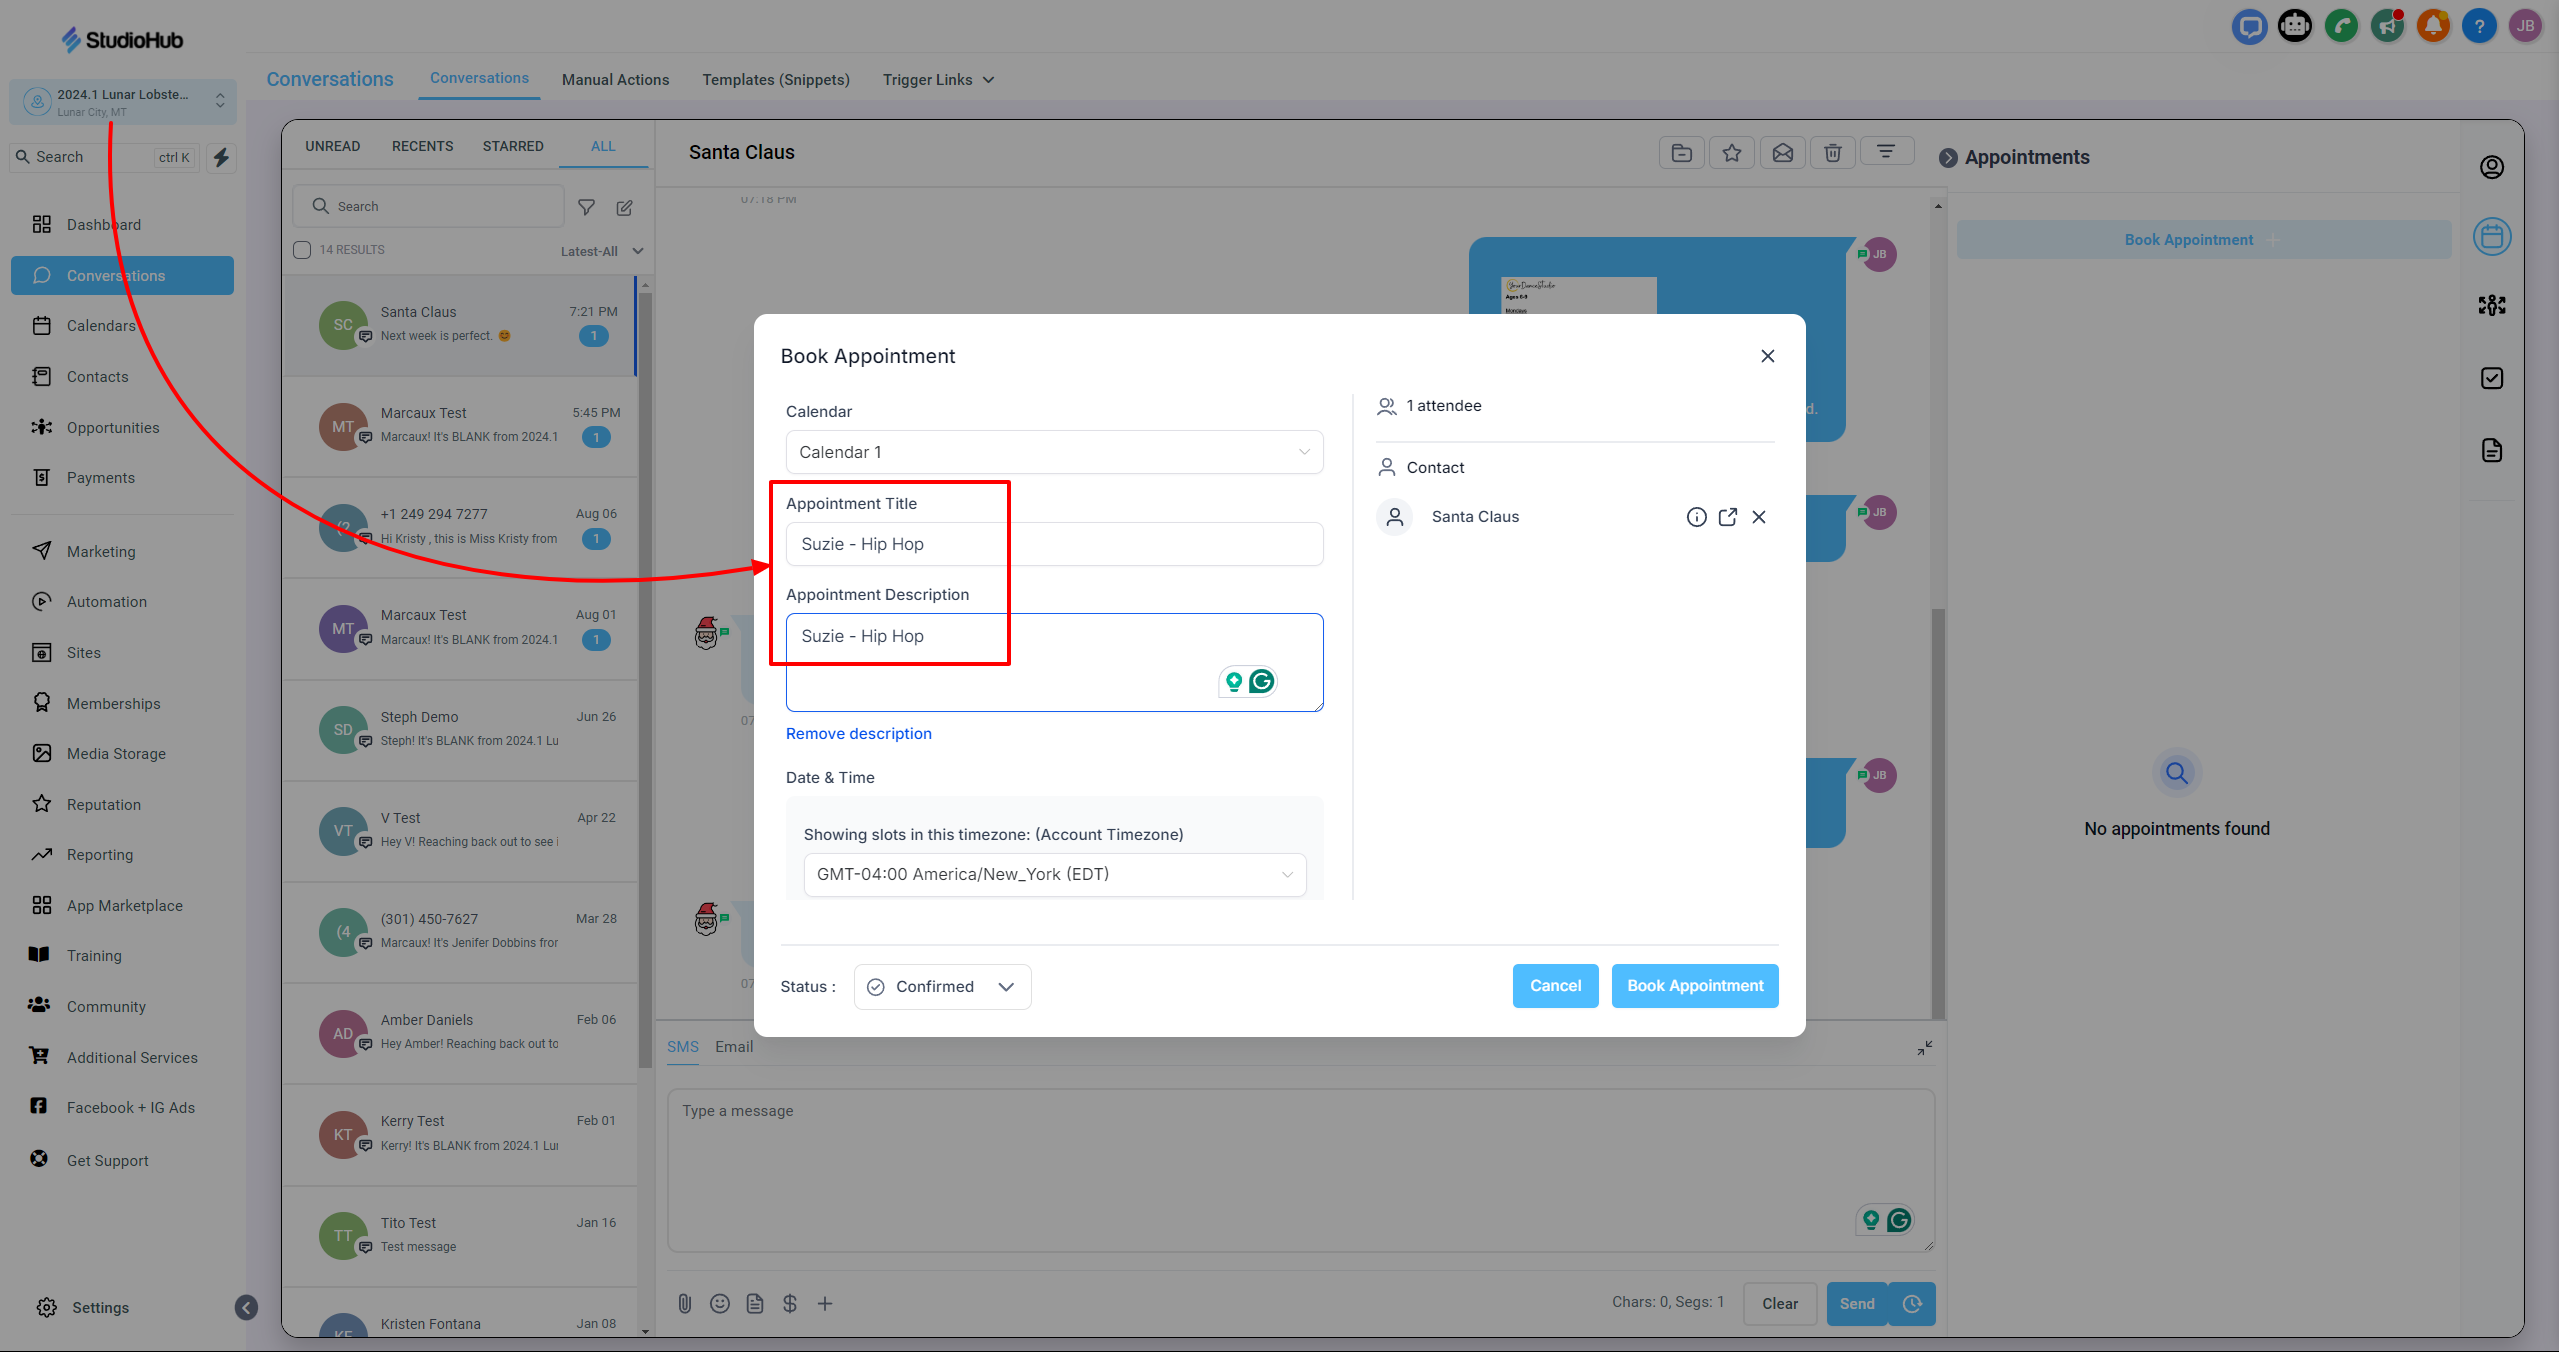Open Santa Claus contact in new tab icon

1727,517
